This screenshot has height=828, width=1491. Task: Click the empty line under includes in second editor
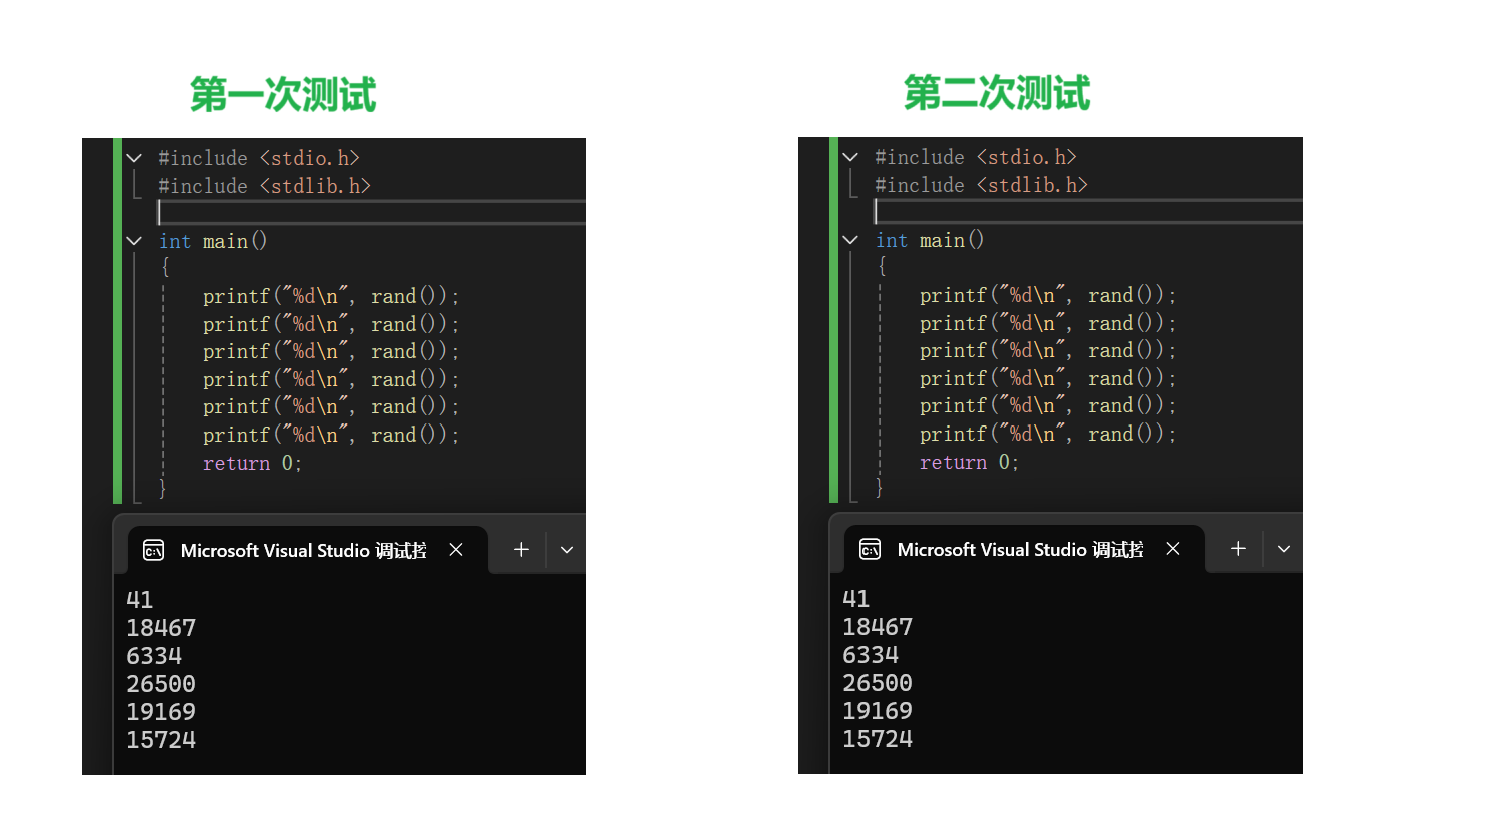(1088, 212)
